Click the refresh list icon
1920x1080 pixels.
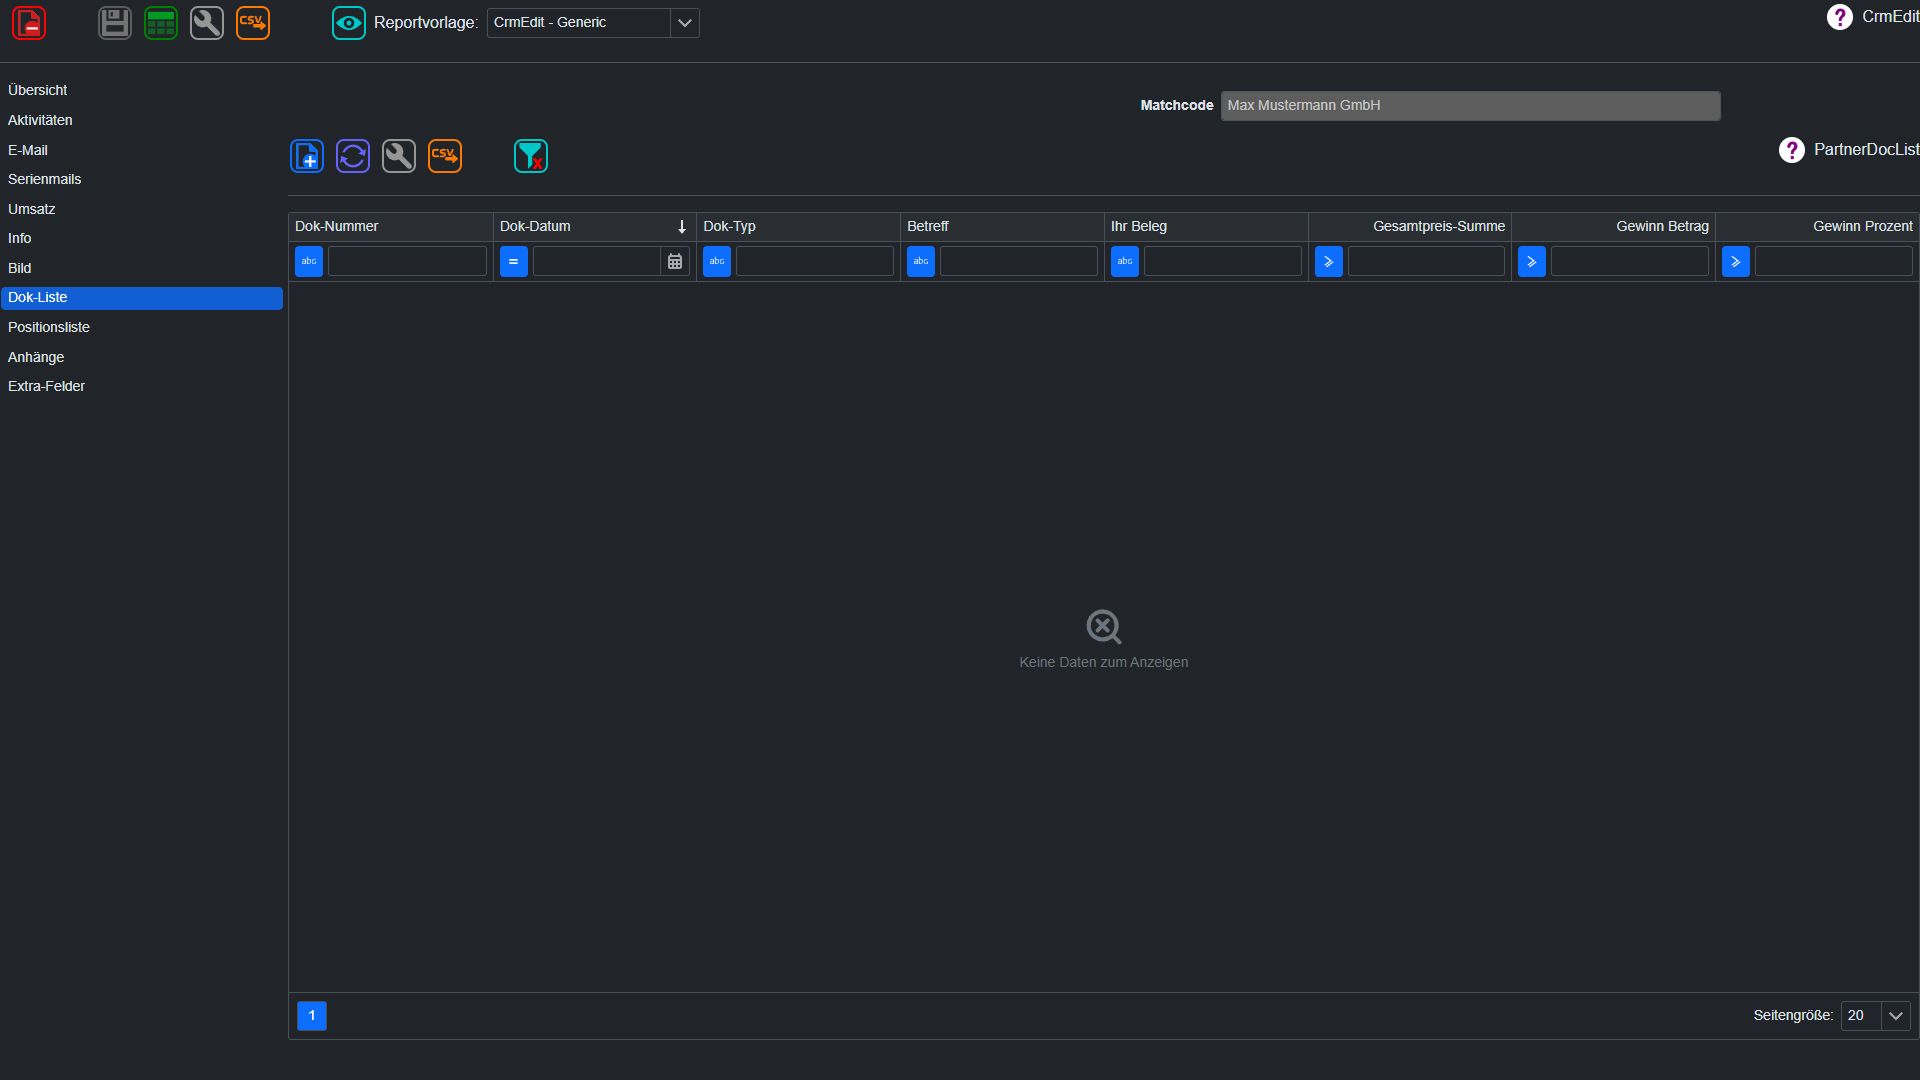click(x=353, y=156)
